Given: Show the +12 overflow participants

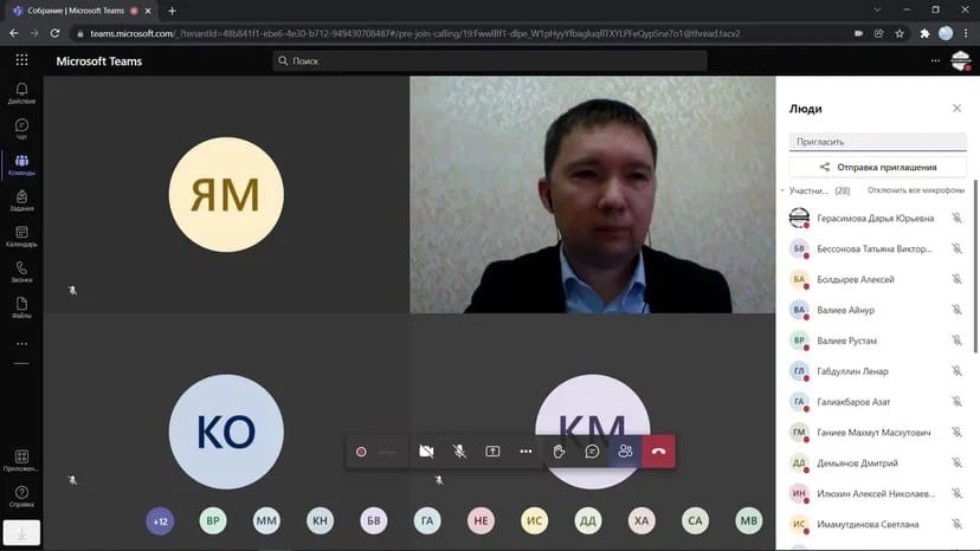Looking at the screenshot, I should 160,520.
